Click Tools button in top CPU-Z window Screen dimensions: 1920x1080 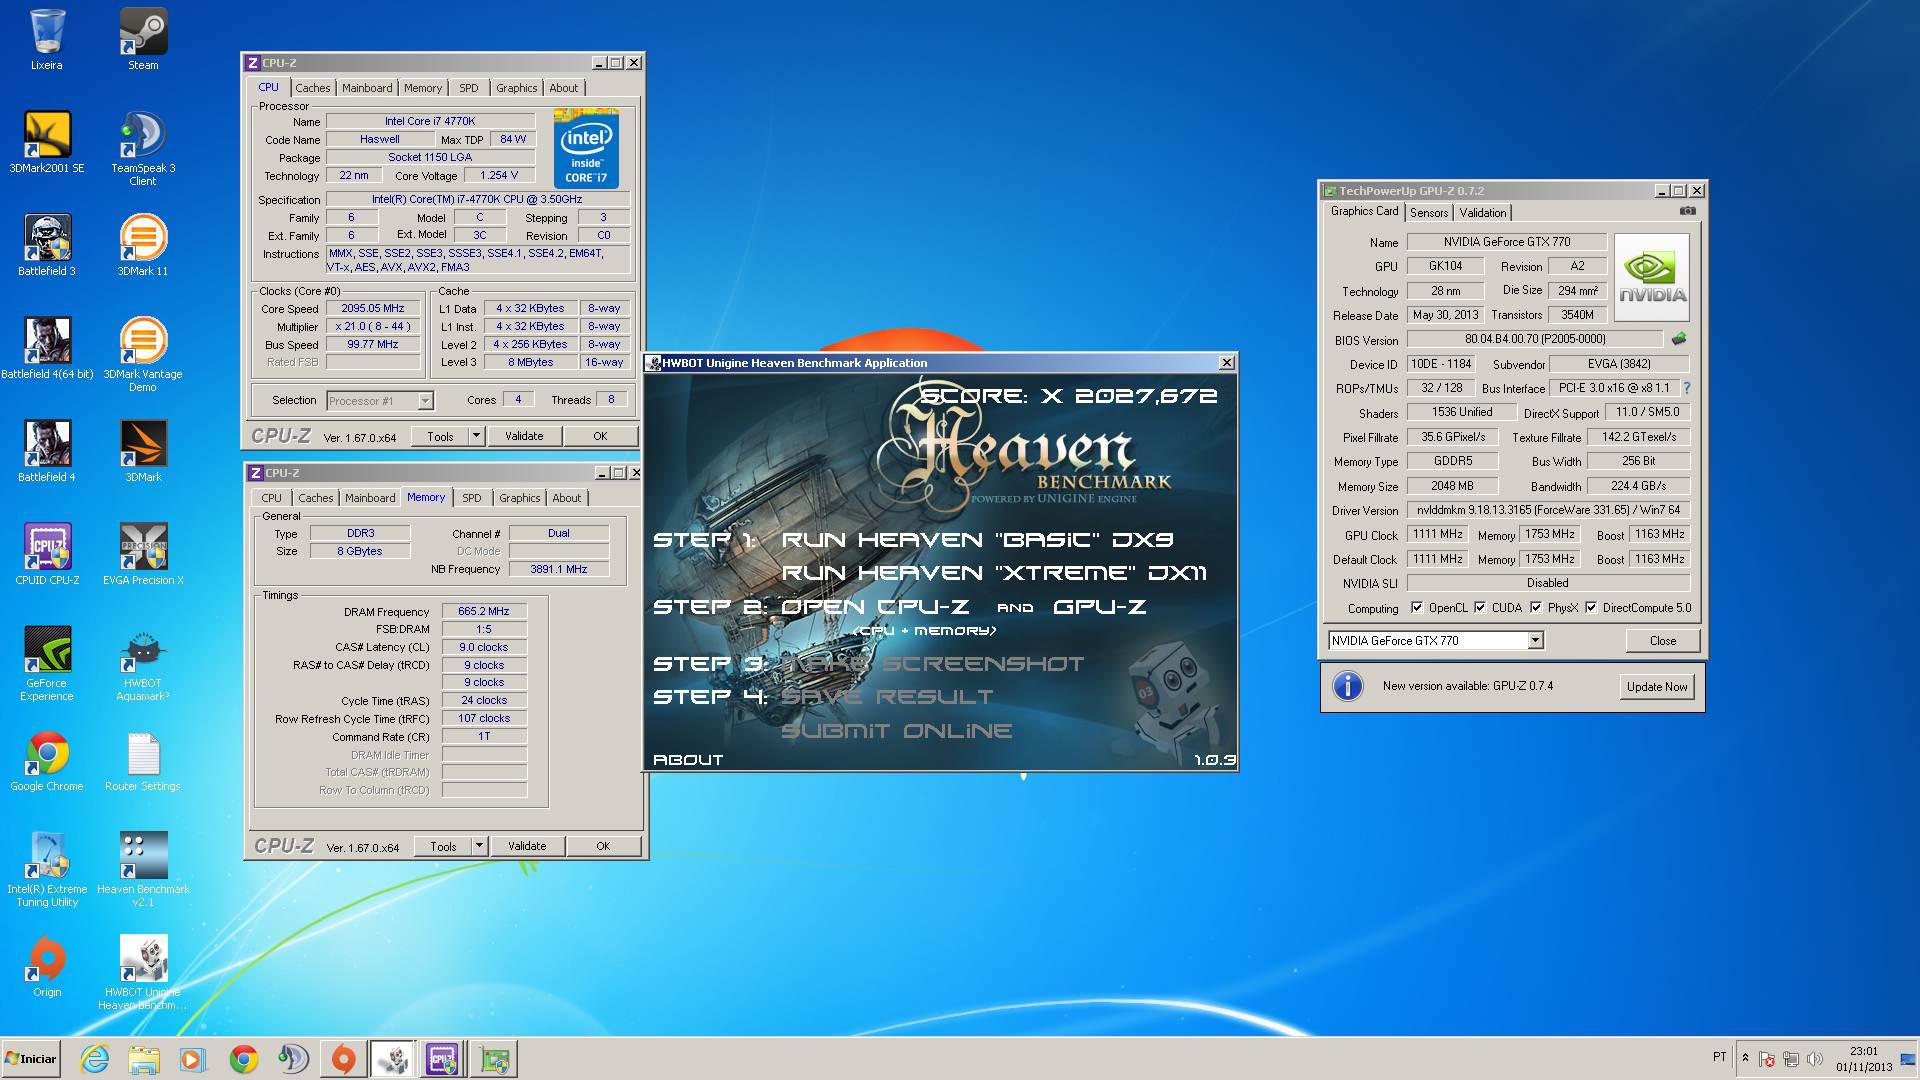coord(440,436)
